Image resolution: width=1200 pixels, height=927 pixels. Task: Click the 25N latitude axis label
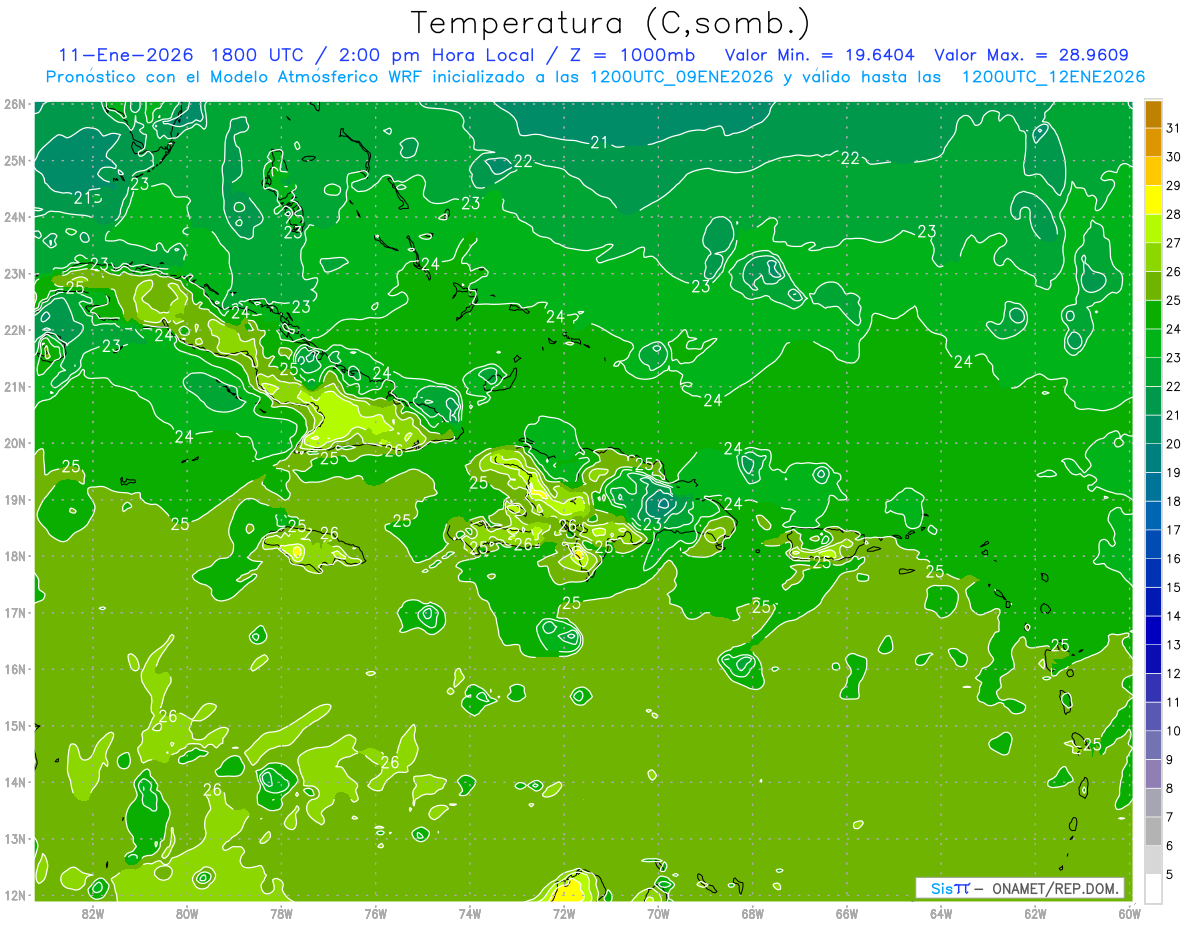(x=15, y=160)
